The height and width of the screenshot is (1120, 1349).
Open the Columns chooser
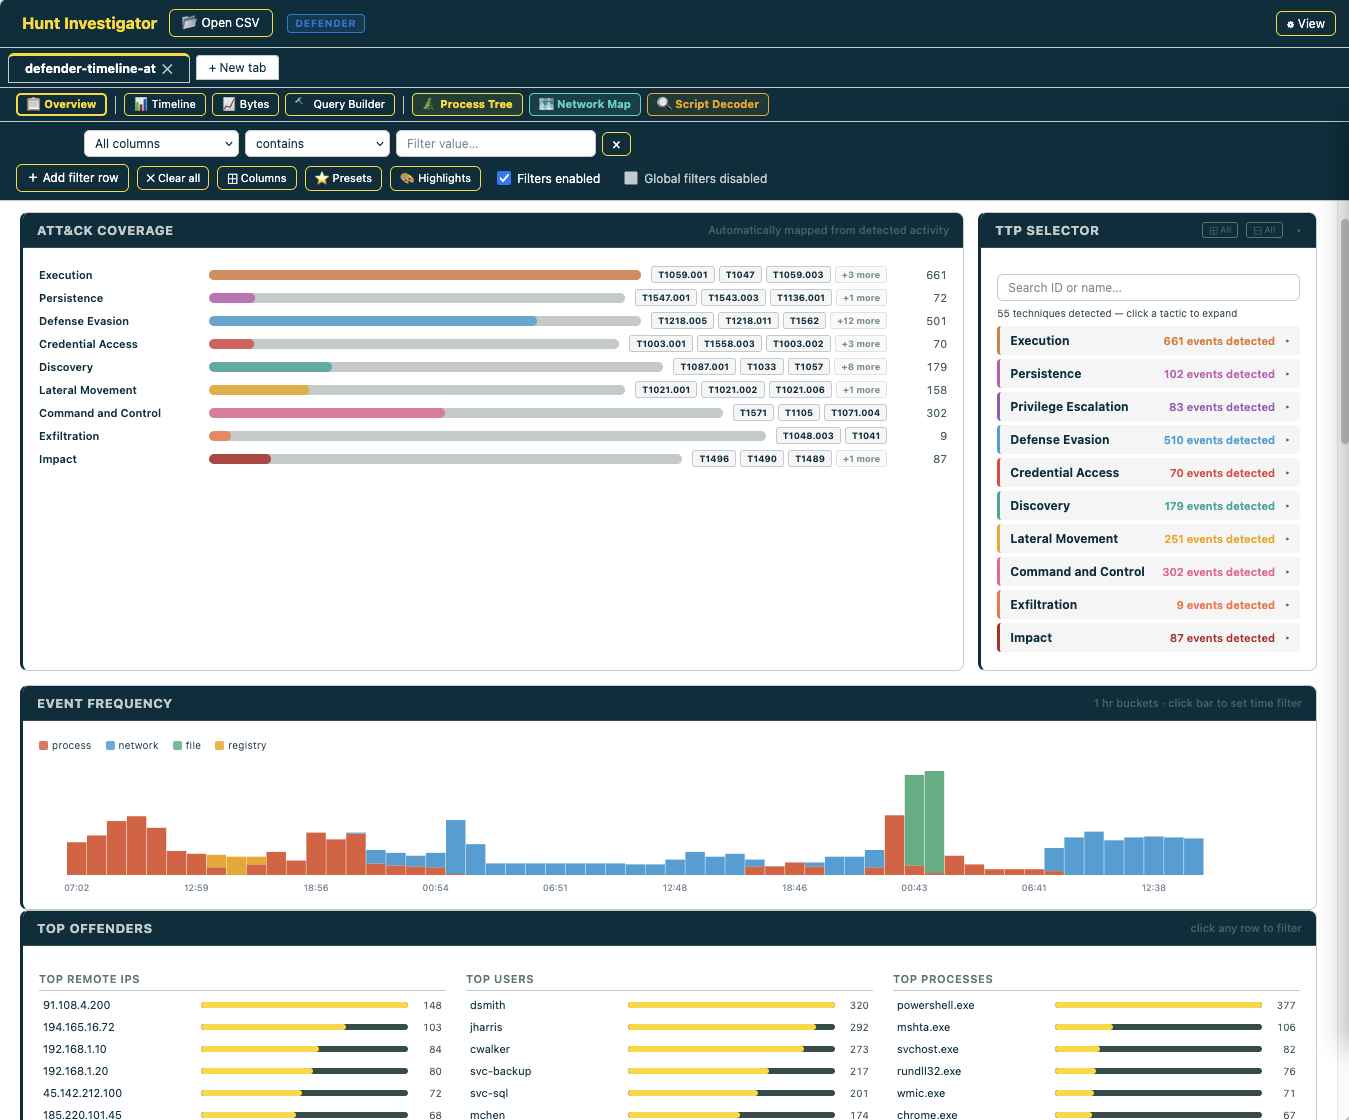(257, 178)
